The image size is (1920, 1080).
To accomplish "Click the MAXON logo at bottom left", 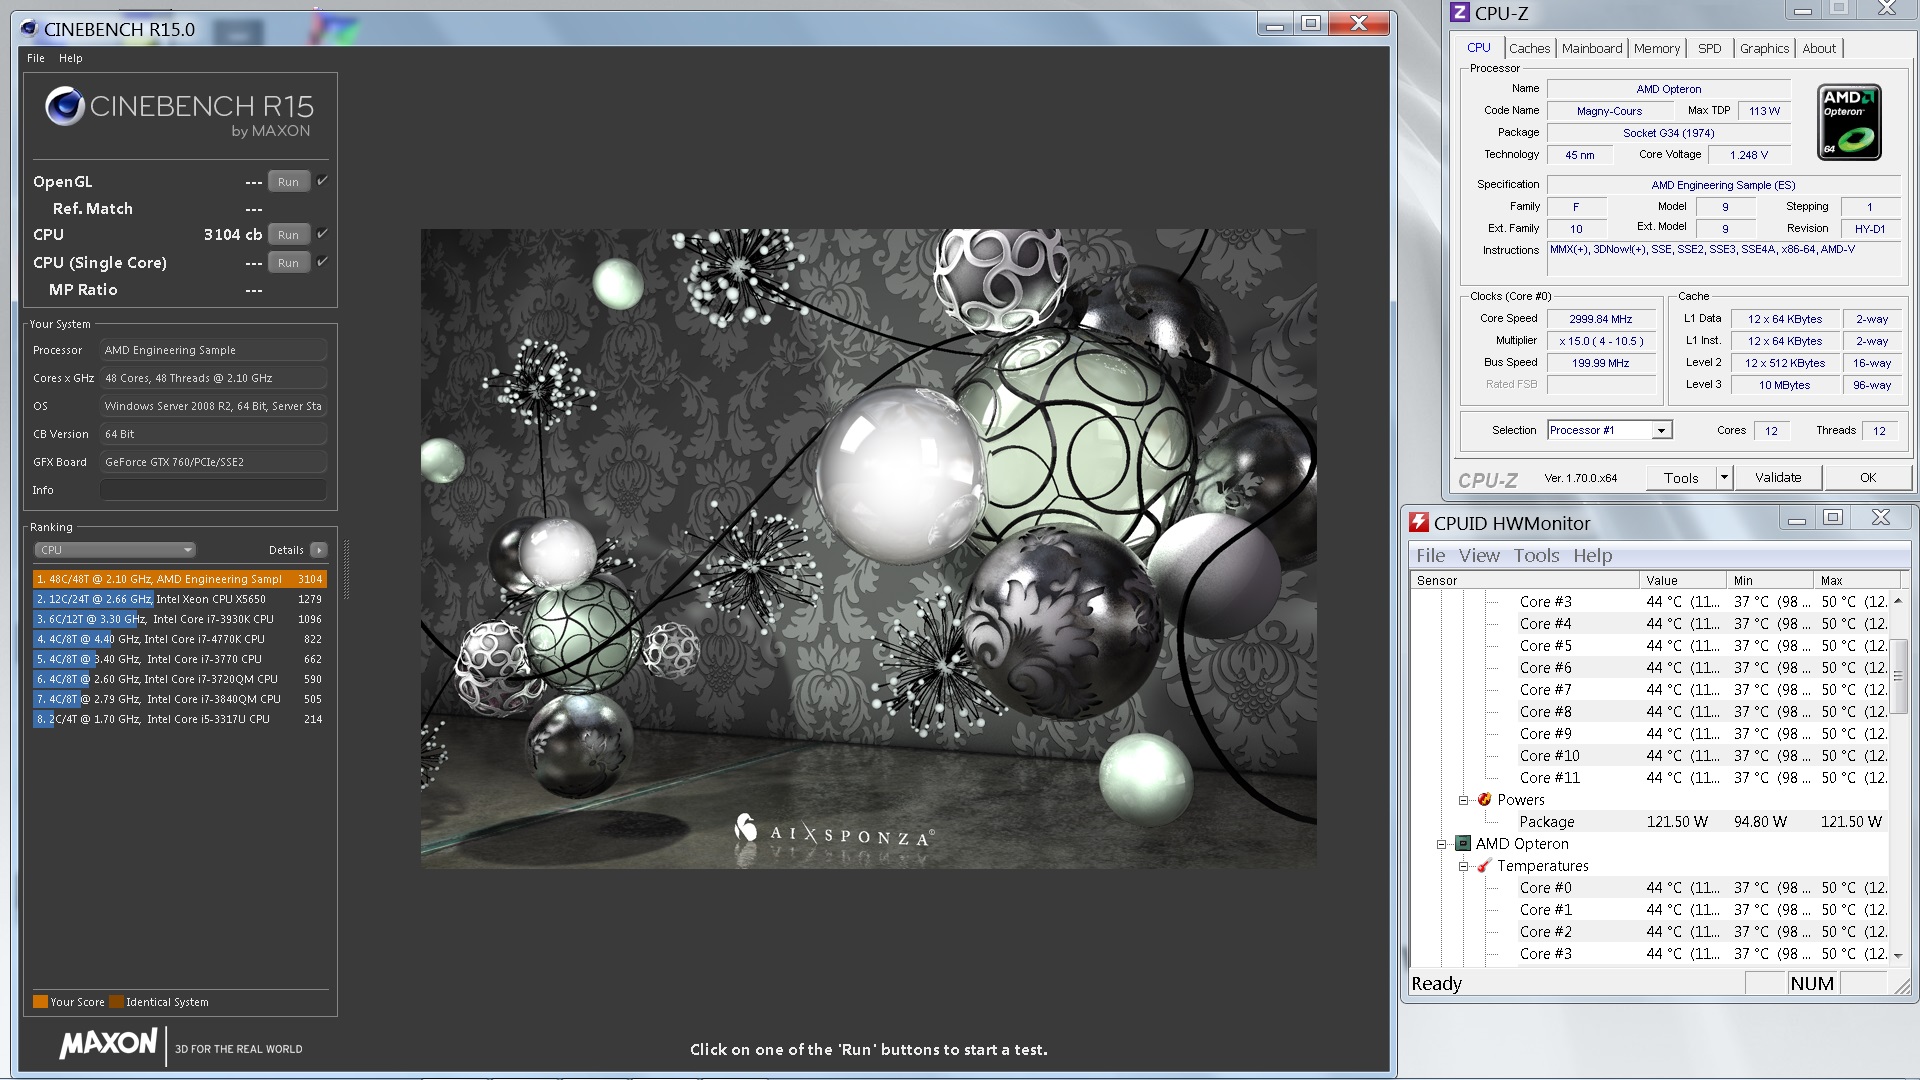I will coord(108,1045).
